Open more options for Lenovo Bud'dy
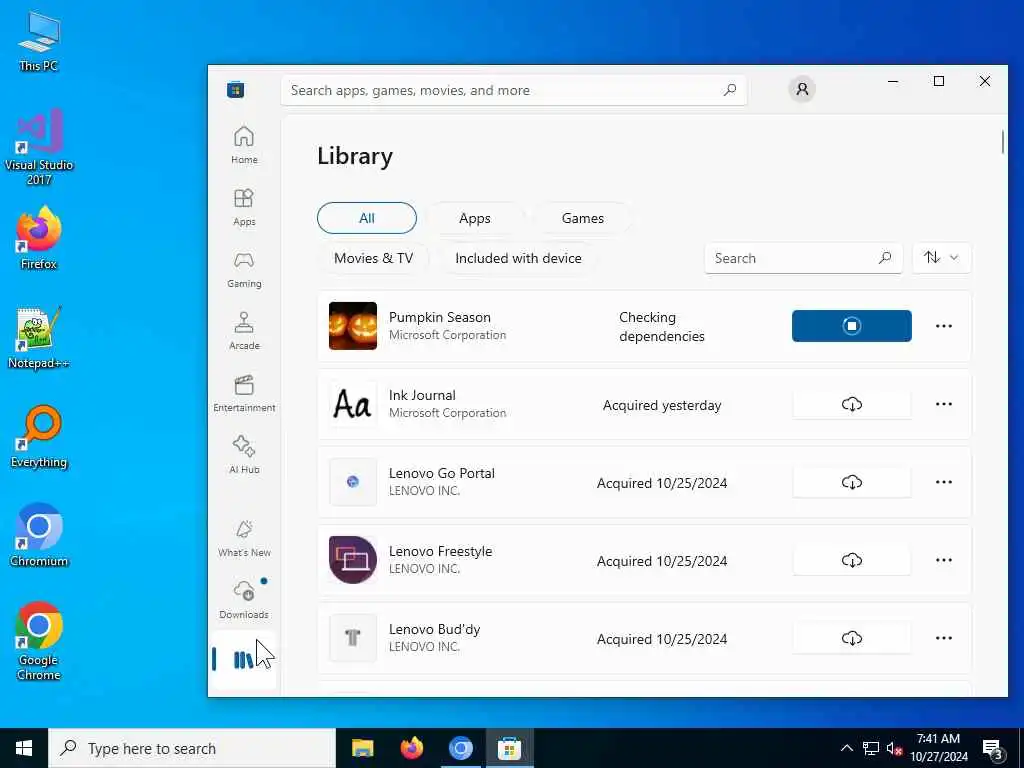 944,638
